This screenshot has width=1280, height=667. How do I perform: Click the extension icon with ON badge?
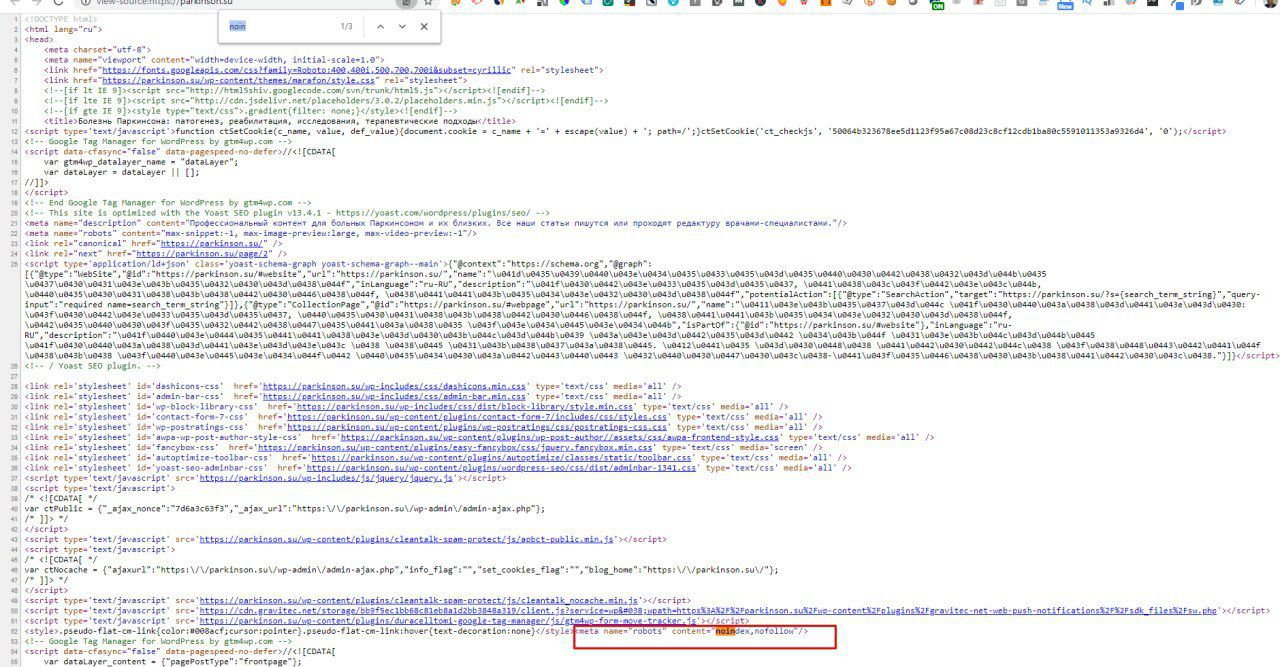pyautogui.click(x=937, y=3)
